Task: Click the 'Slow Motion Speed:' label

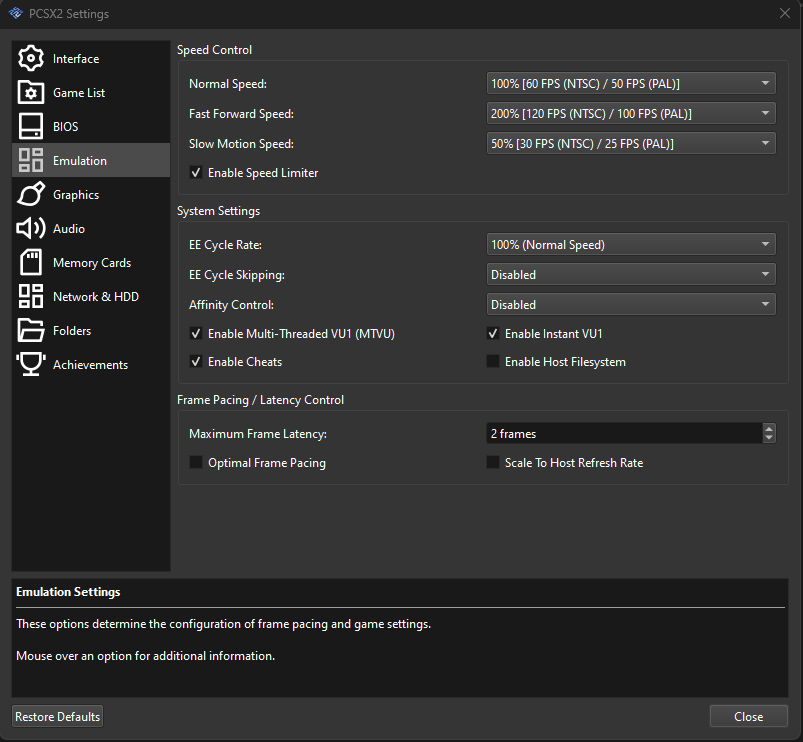Action: (241, 144)
